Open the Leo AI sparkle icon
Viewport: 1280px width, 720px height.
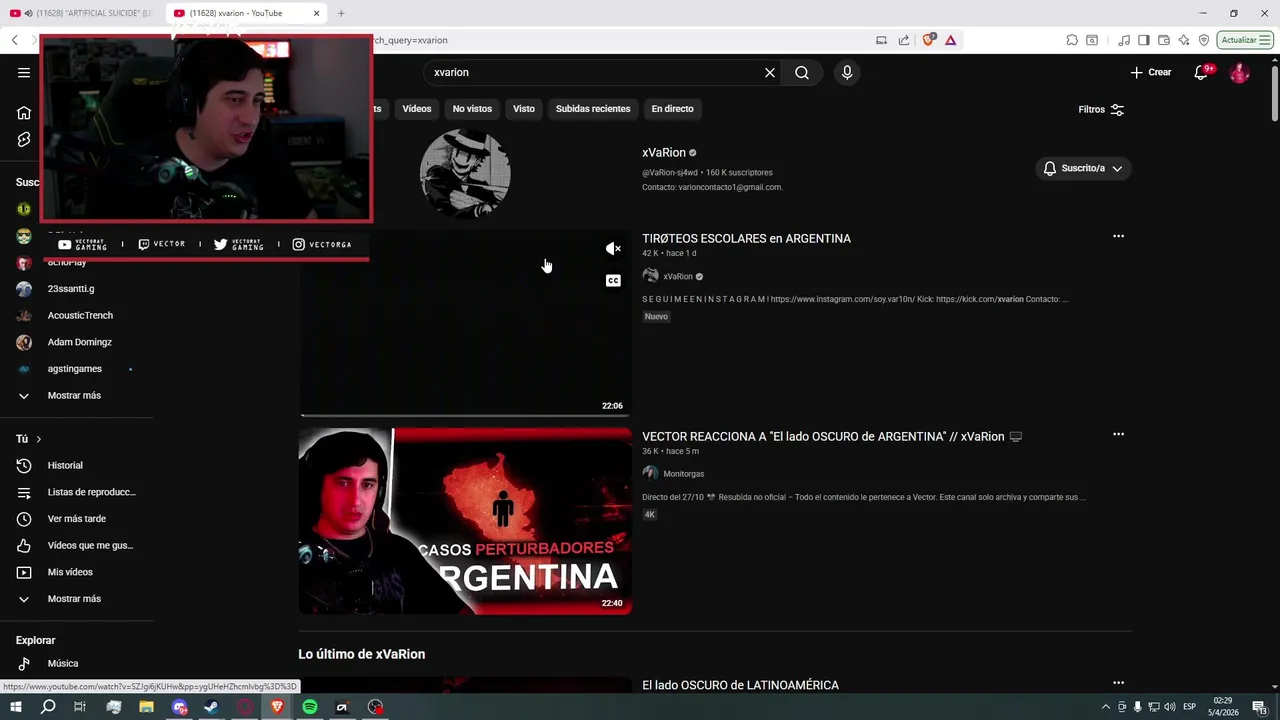coord(1184,40)
